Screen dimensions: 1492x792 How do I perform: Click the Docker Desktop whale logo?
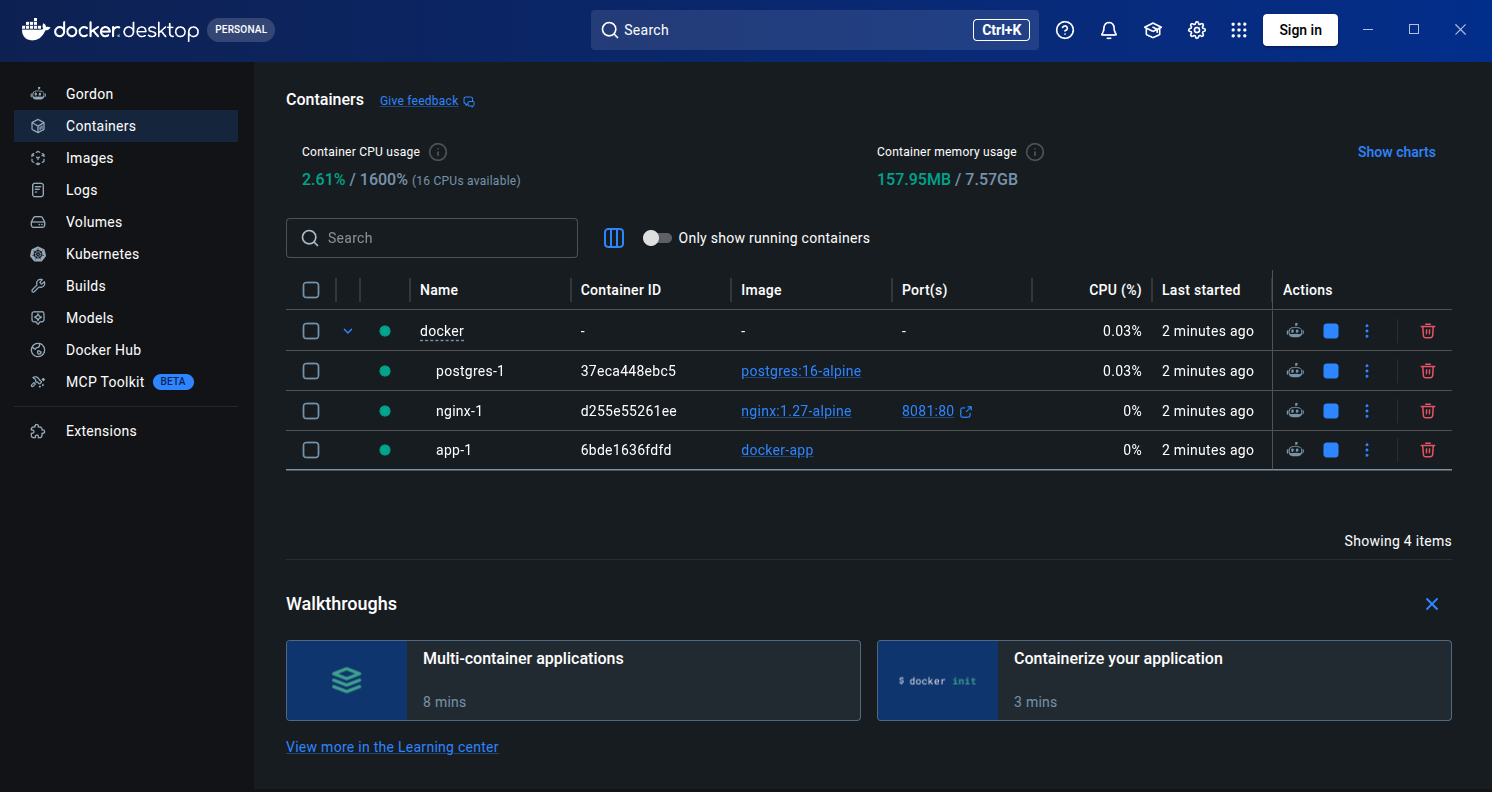click(35, 29)
